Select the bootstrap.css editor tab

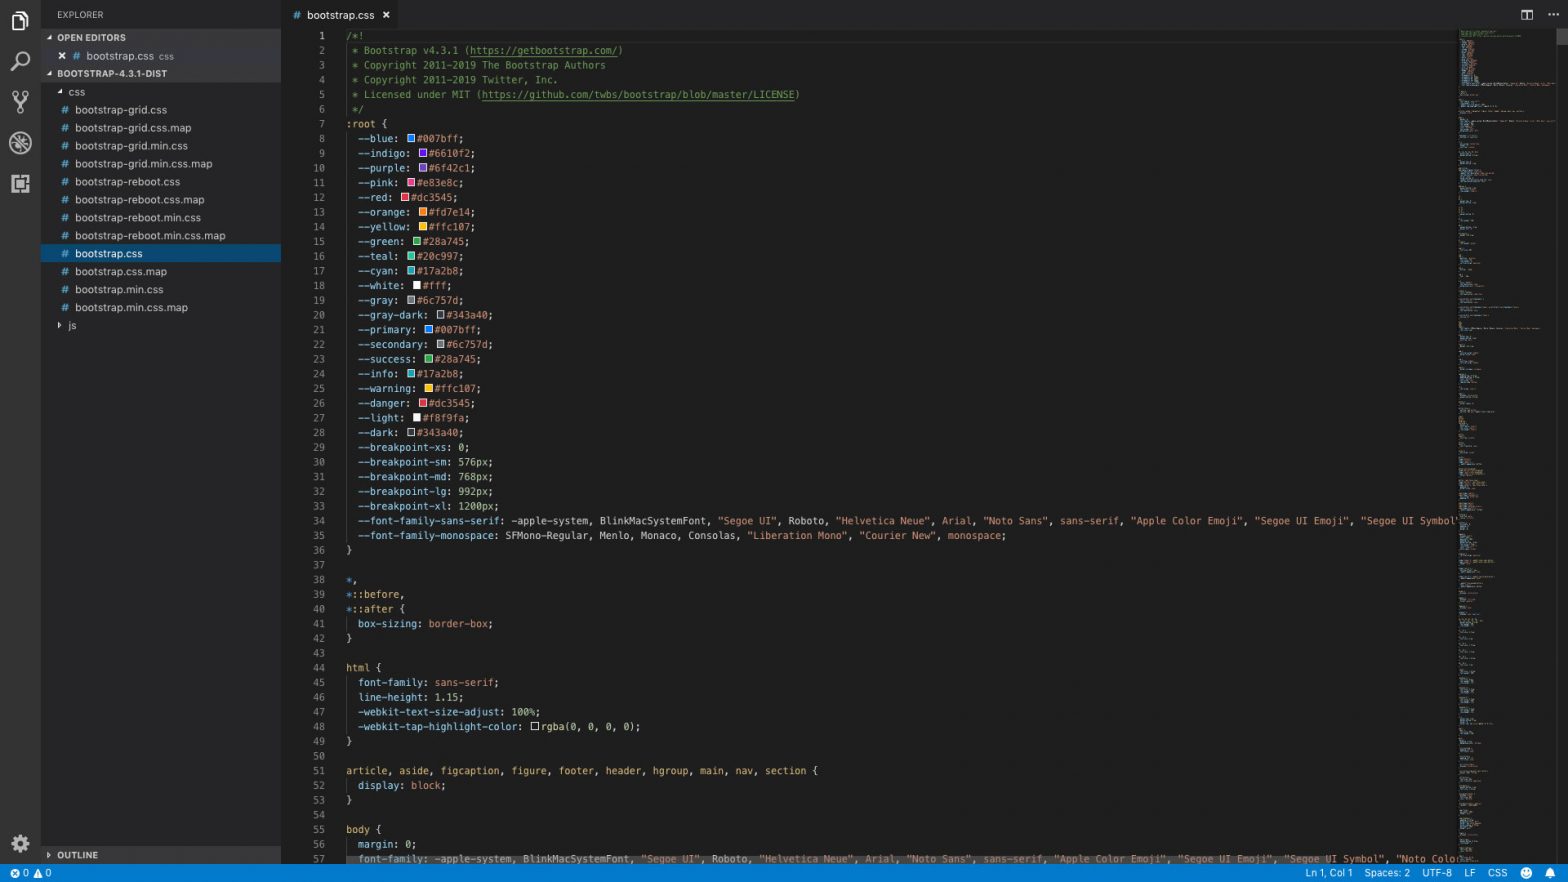[x=341, y=15]
